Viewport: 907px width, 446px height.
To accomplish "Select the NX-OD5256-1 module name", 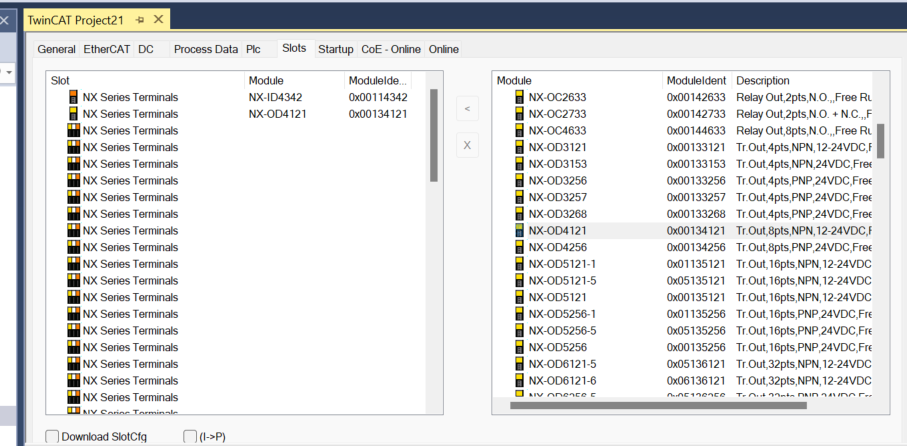I will (x=562, y=314).
